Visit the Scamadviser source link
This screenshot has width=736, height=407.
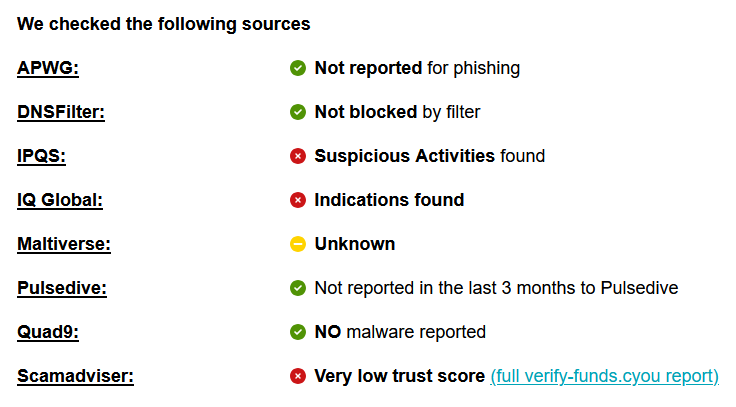point(75,376)
